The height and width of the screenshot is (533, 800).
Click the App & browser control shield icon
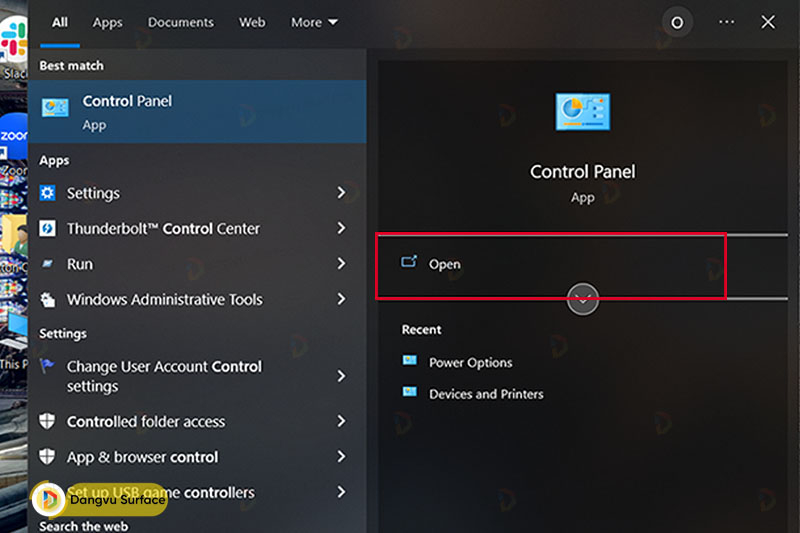click(47, 456)
